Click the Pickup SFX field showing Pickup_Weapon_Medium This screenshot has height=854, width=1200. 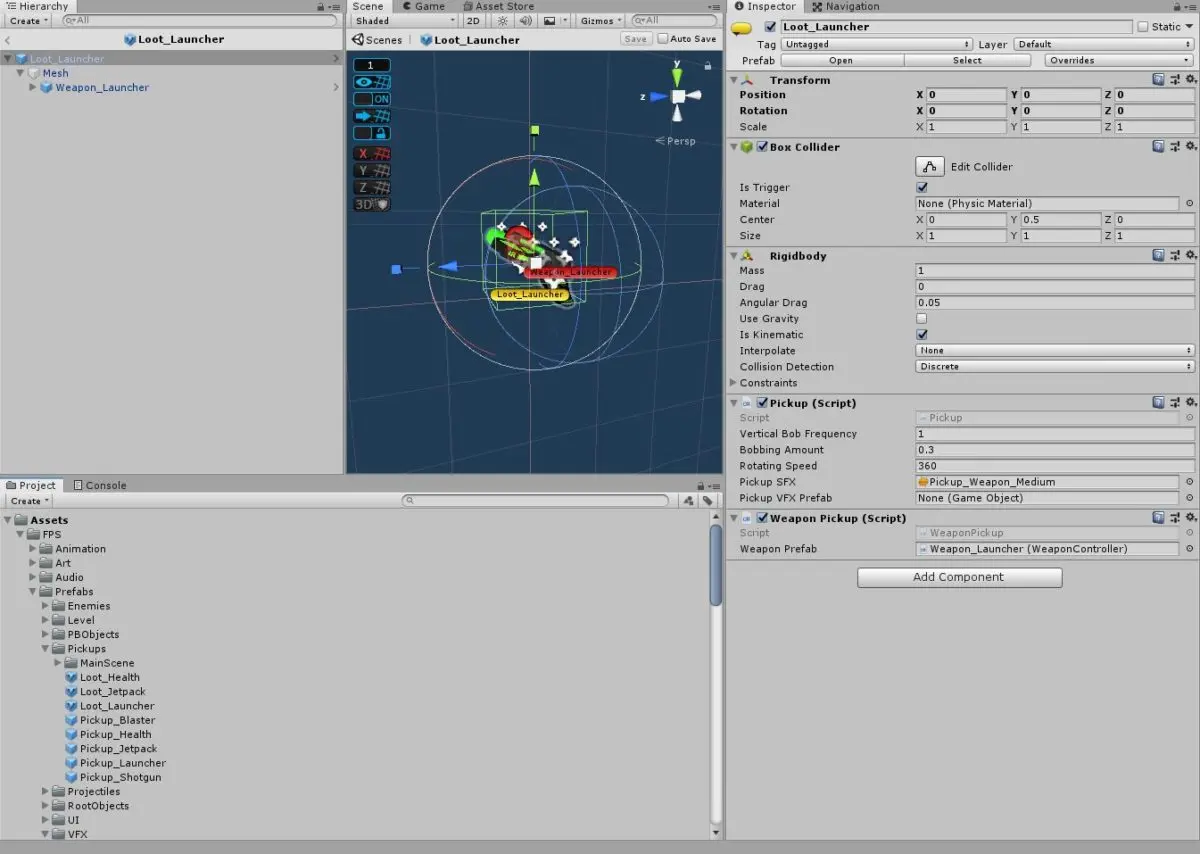(1046, 481)
